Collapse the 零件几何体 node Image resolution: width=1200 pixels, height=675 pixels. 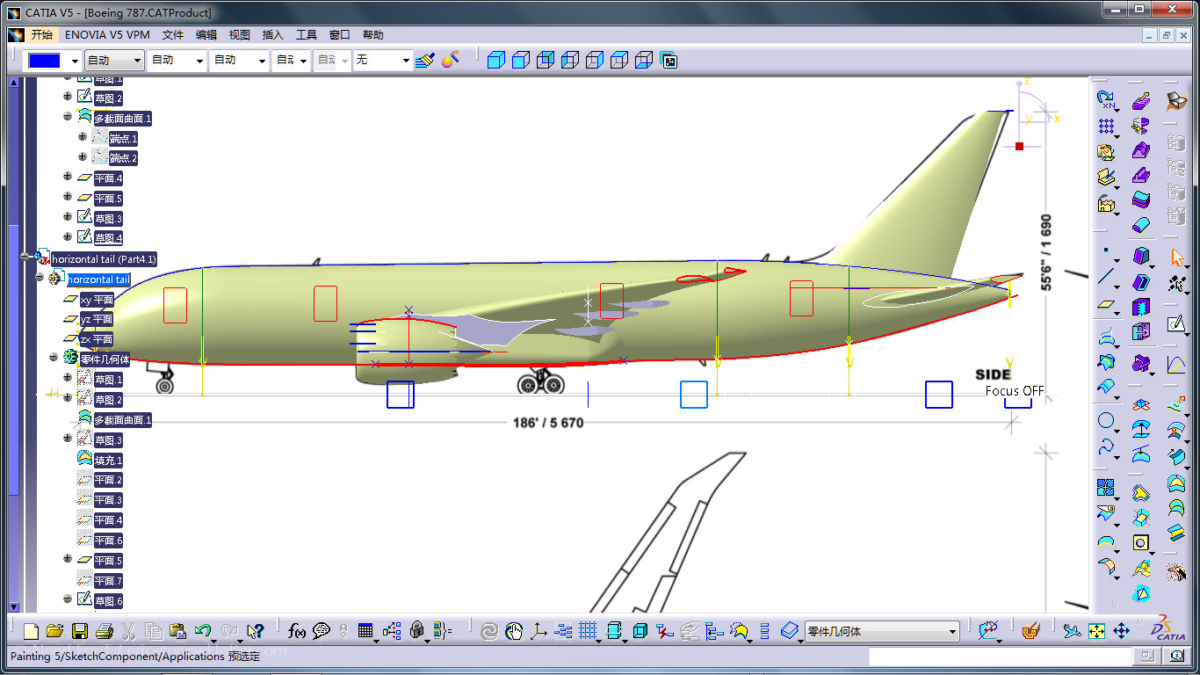[54, 357]
